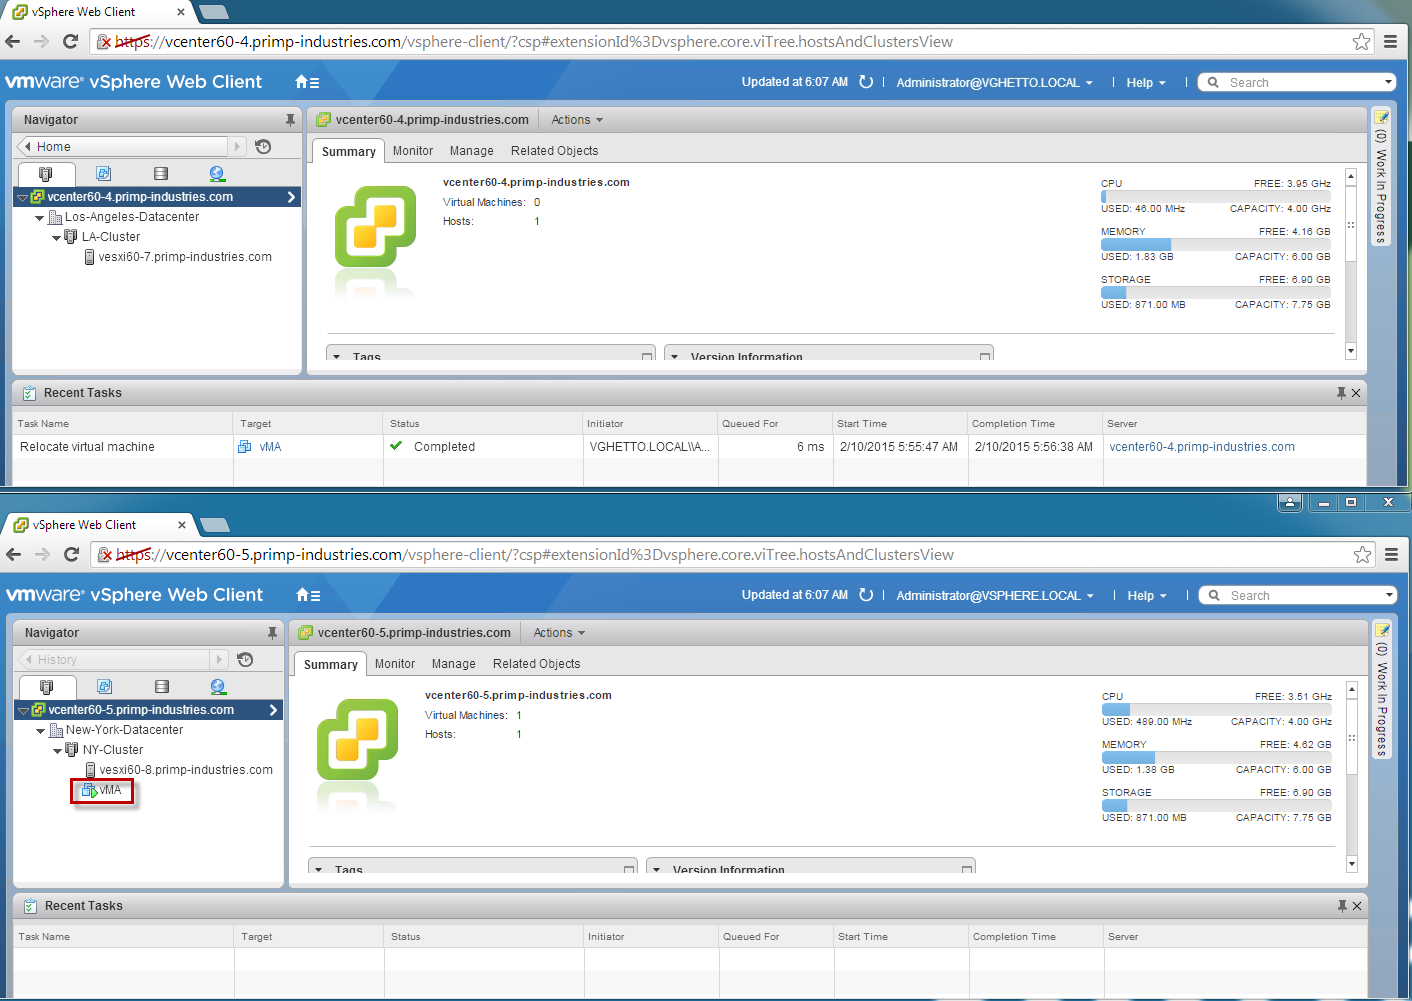Select the LA-Cluster tree item

102,237
